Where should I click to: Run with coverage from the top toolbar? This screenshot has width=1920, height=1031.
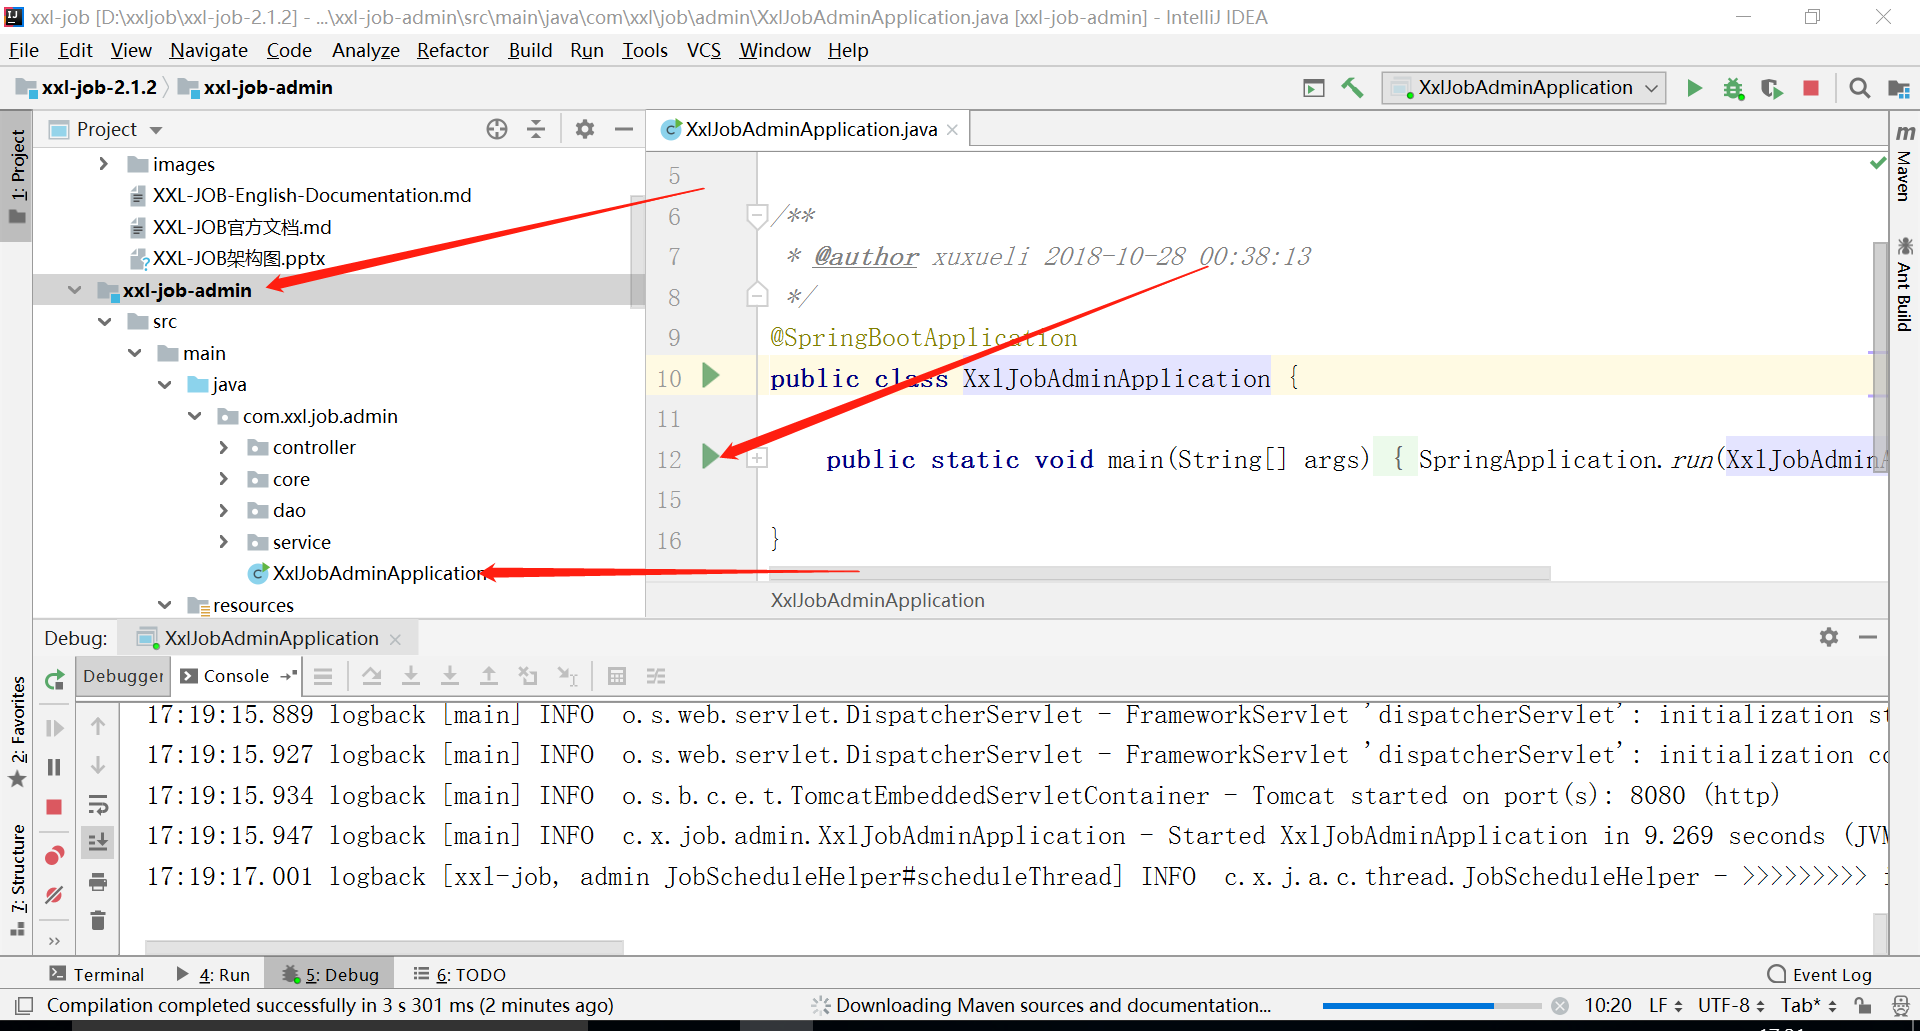1771,88
